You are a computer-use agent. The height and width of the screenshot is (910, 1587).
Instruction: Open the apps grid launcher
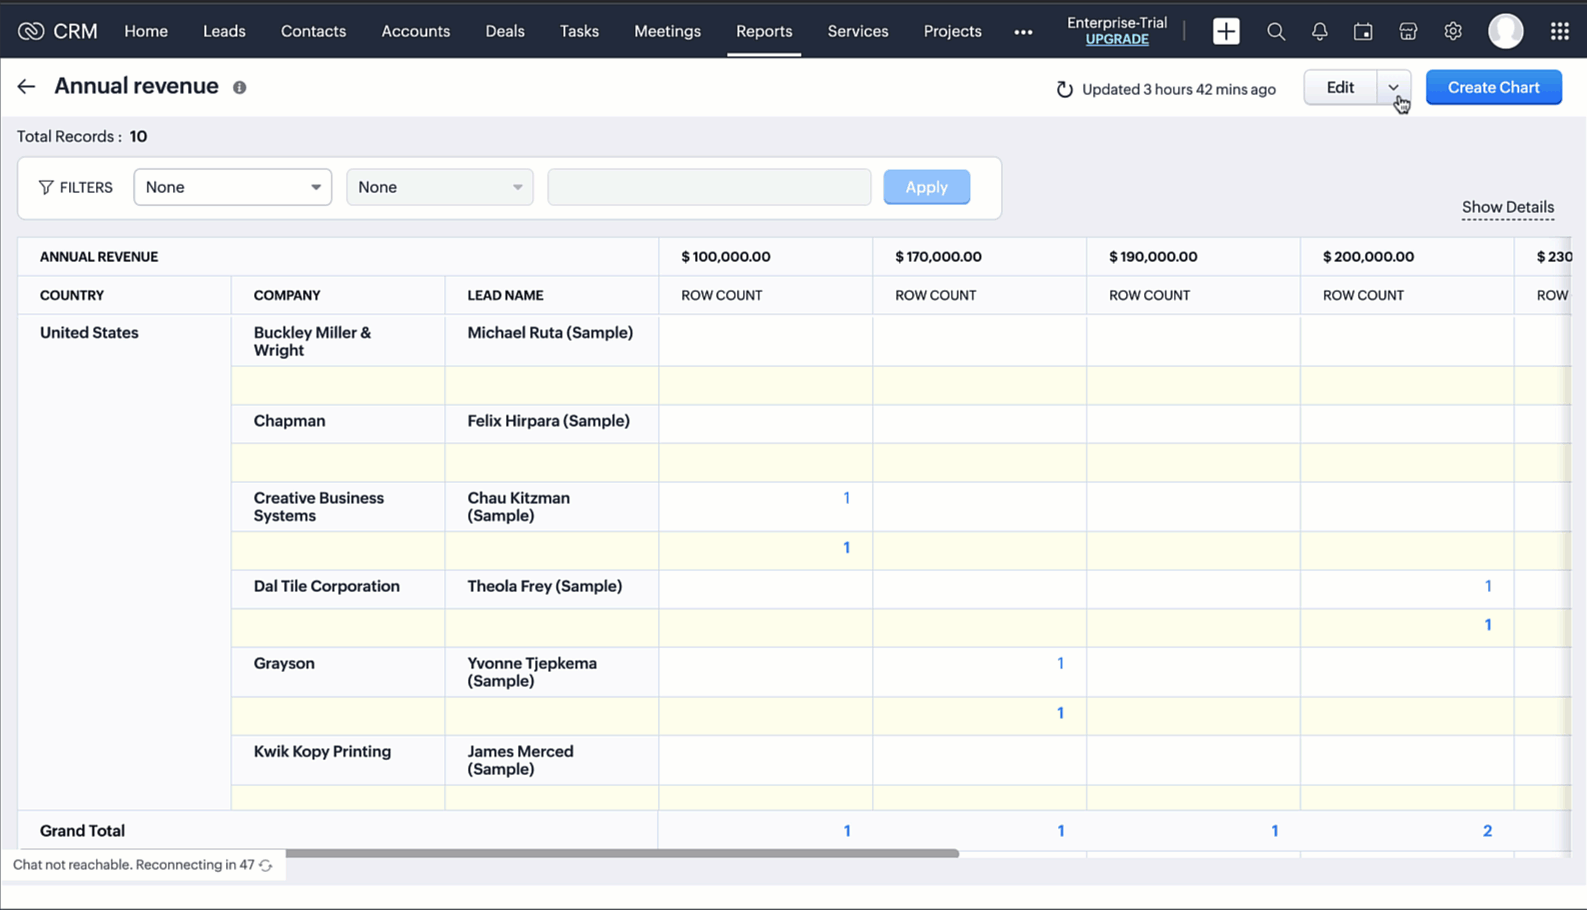tap(1559, 32)
